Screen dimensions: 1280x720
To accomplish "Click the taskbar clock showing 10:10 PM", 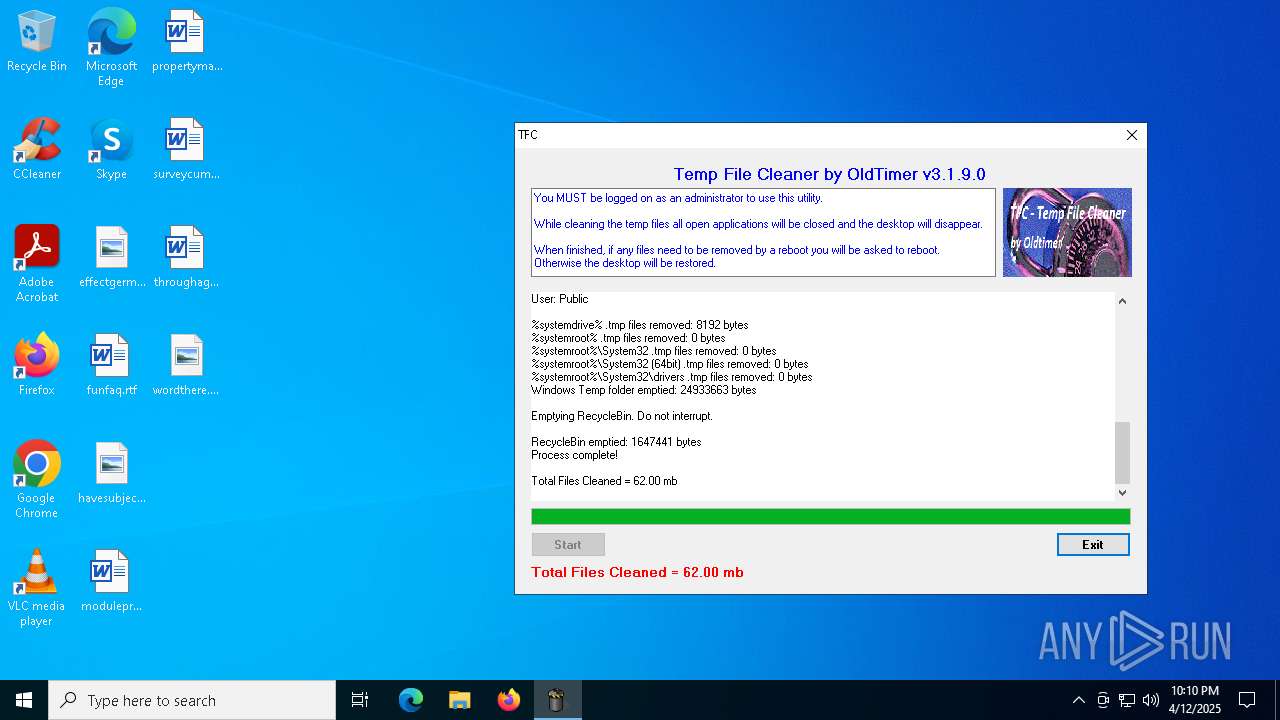I will coord(1195,700).
